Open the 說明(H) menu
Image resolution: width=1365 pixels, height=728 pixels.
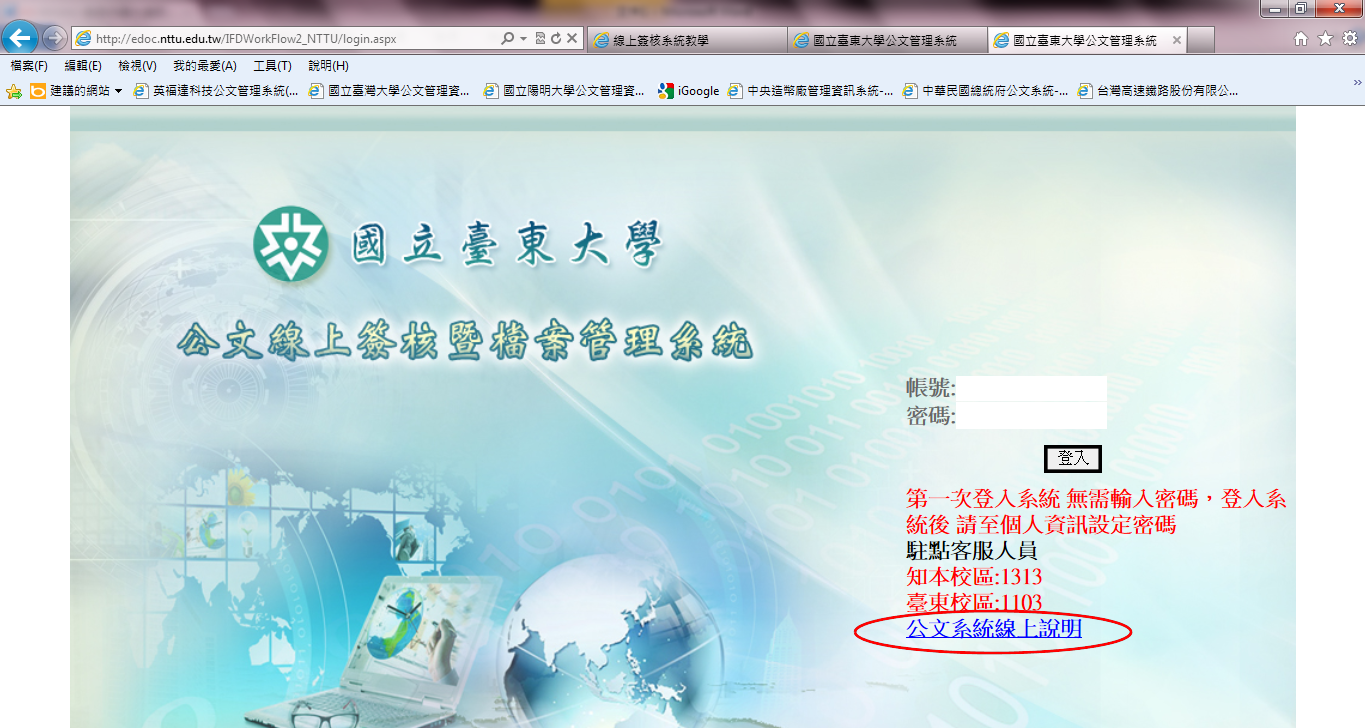tap(328, 66)
